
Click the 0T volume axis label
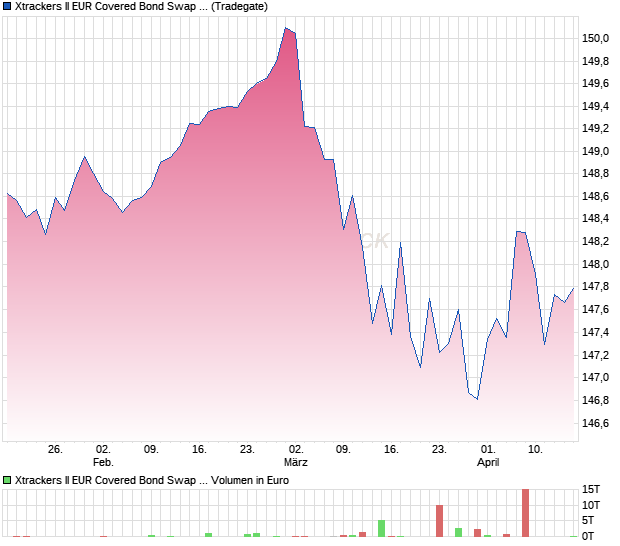point(590,536)
